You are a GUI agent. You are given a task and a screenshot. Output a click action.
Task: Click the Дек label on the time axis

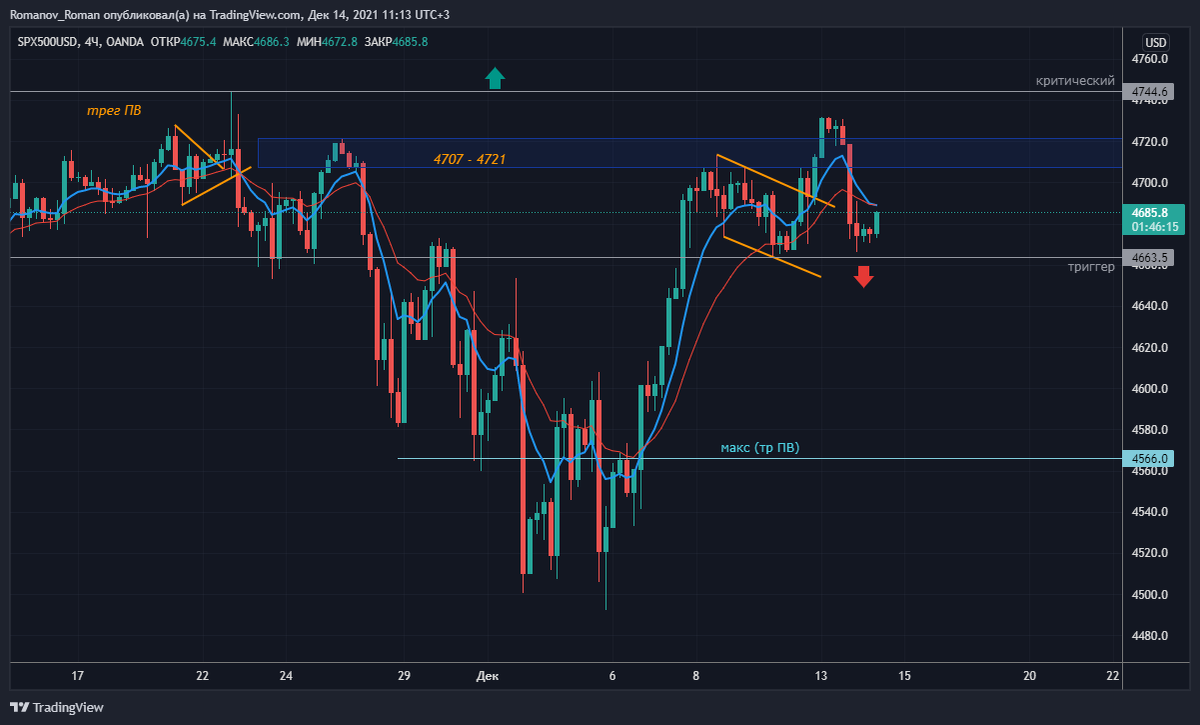coord(487,676)
